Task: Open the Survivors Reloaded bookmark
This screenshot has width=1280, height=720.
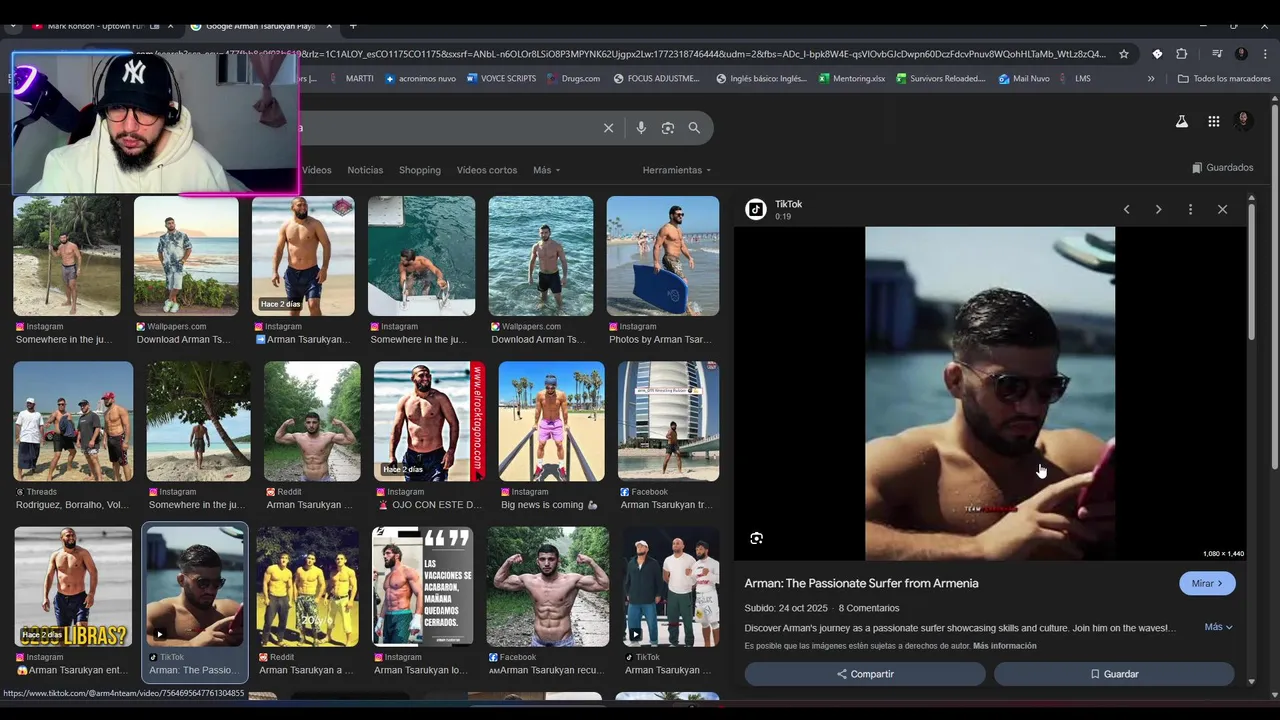Action: point(941,78)
